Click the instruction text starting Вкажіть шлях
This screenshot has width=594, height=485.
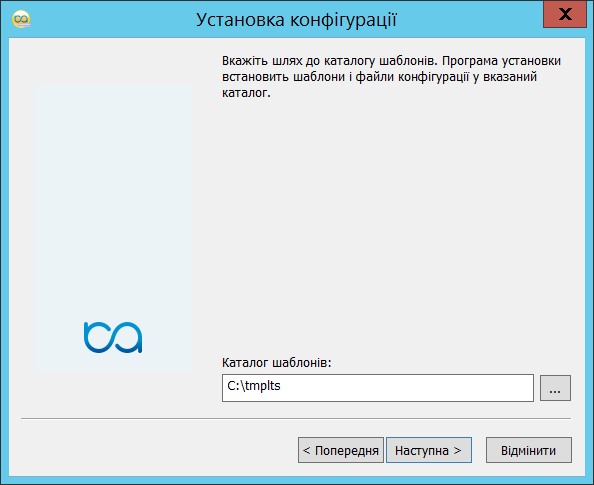click(391, 77)
